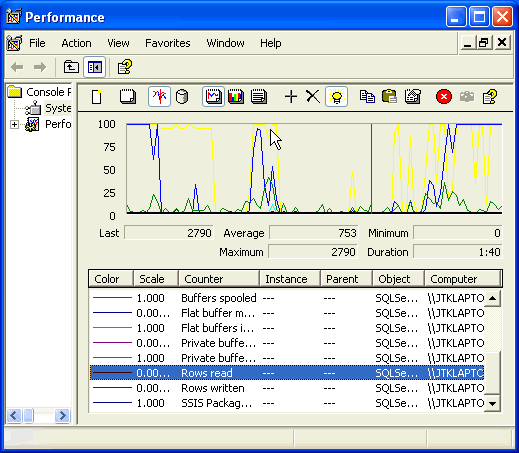This screenshot has width=519, height=453.
Task: Open the Favorites menu
Action: [168, 43]
